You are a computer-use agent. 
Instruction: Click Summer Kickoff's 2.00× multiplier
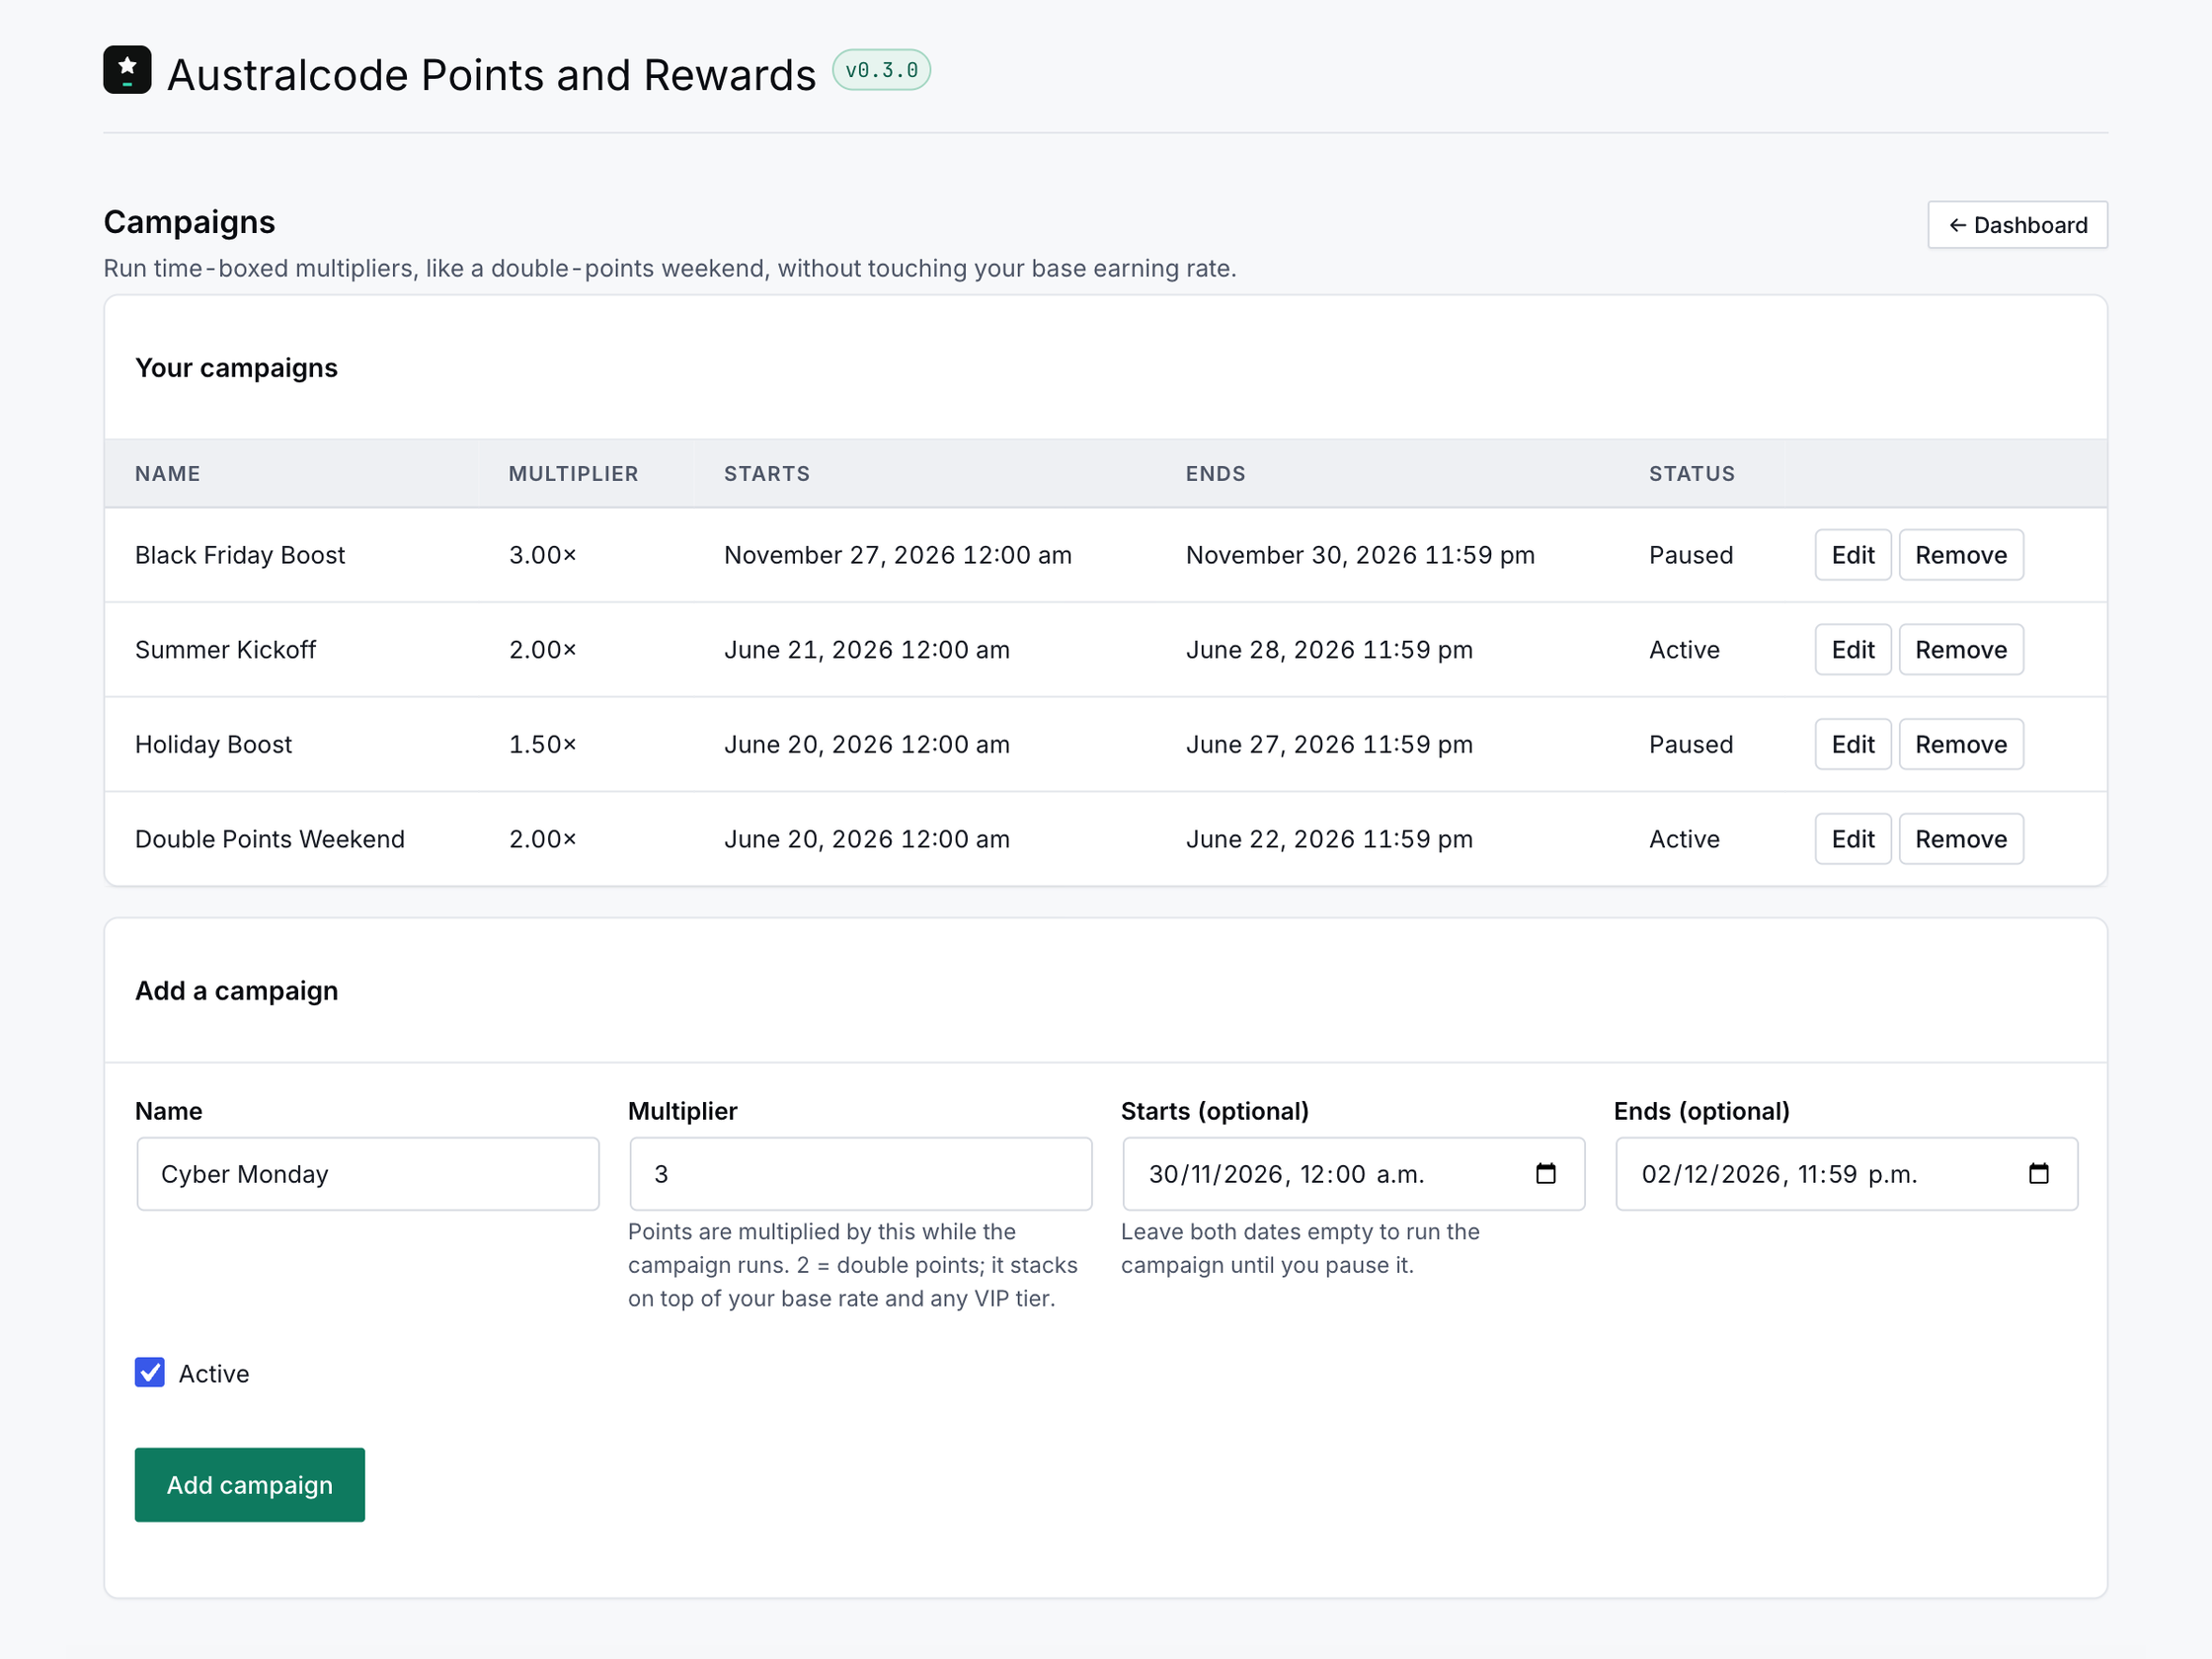coord(542,650)
